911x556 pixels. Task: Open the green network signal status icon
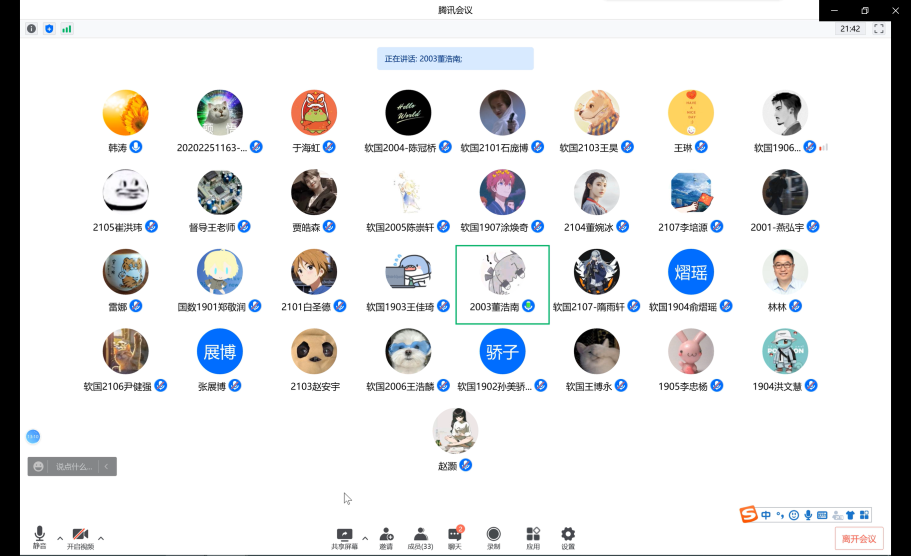point(67,28)
